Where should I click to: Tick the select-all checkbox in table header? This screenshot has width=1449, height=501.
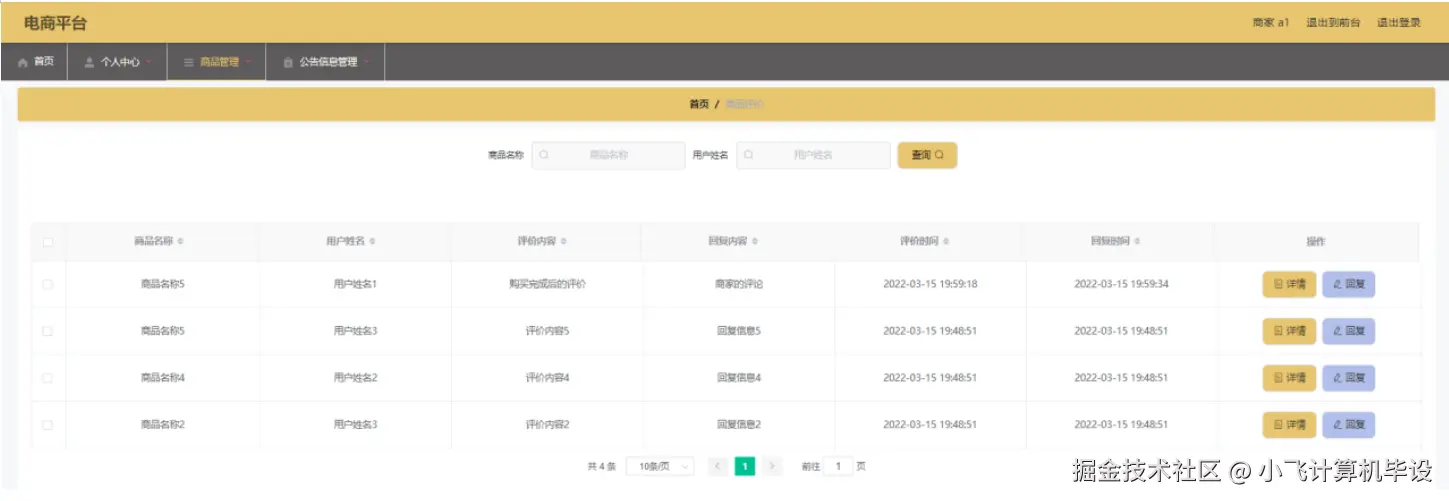[48, 242]
